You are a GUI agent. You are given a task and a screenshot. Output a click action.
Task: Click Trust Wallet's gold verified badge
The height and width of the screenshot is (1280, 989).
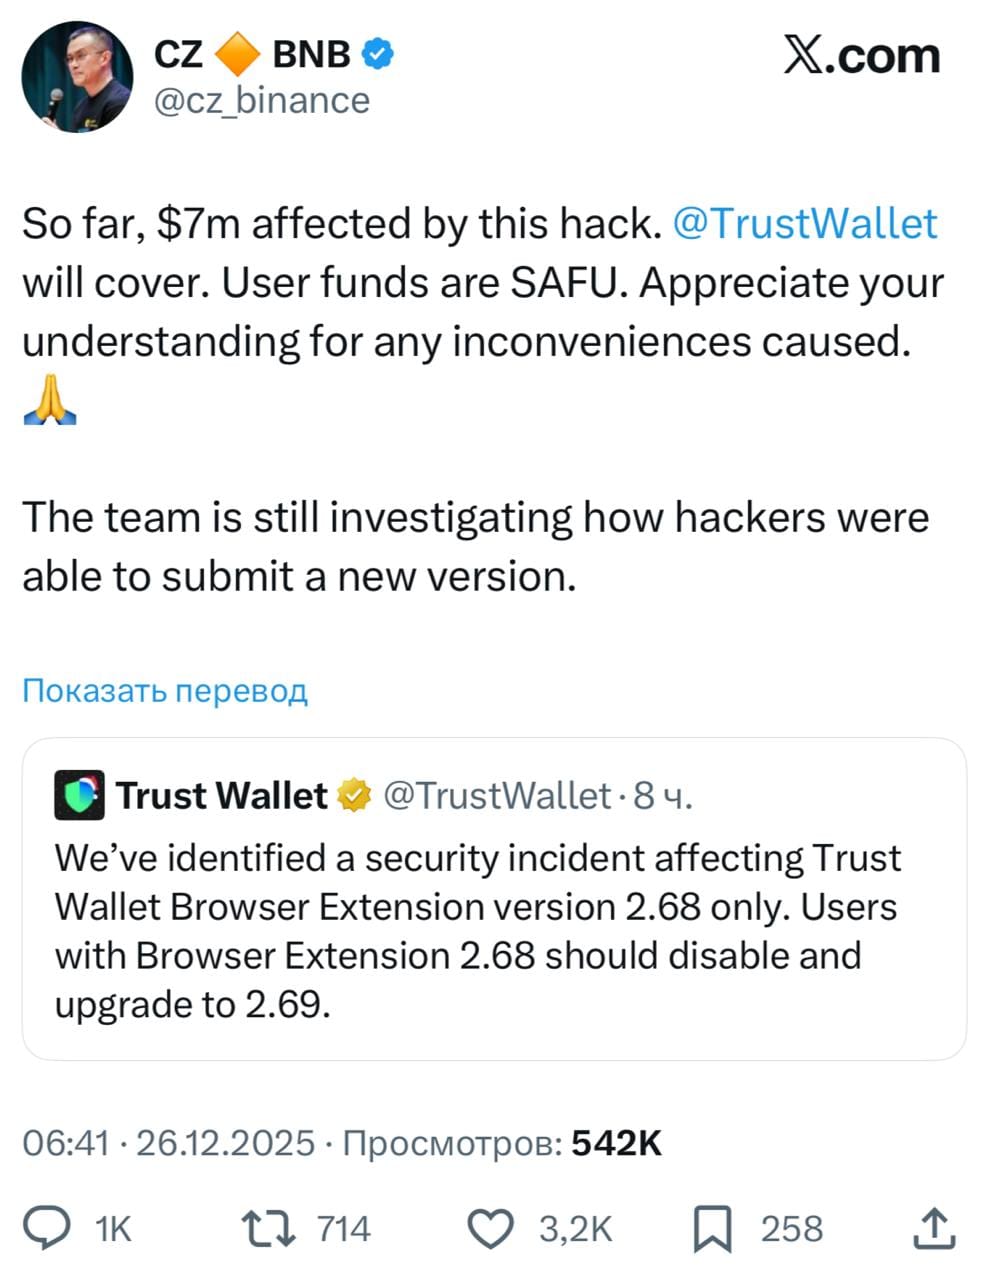point(354,796)
